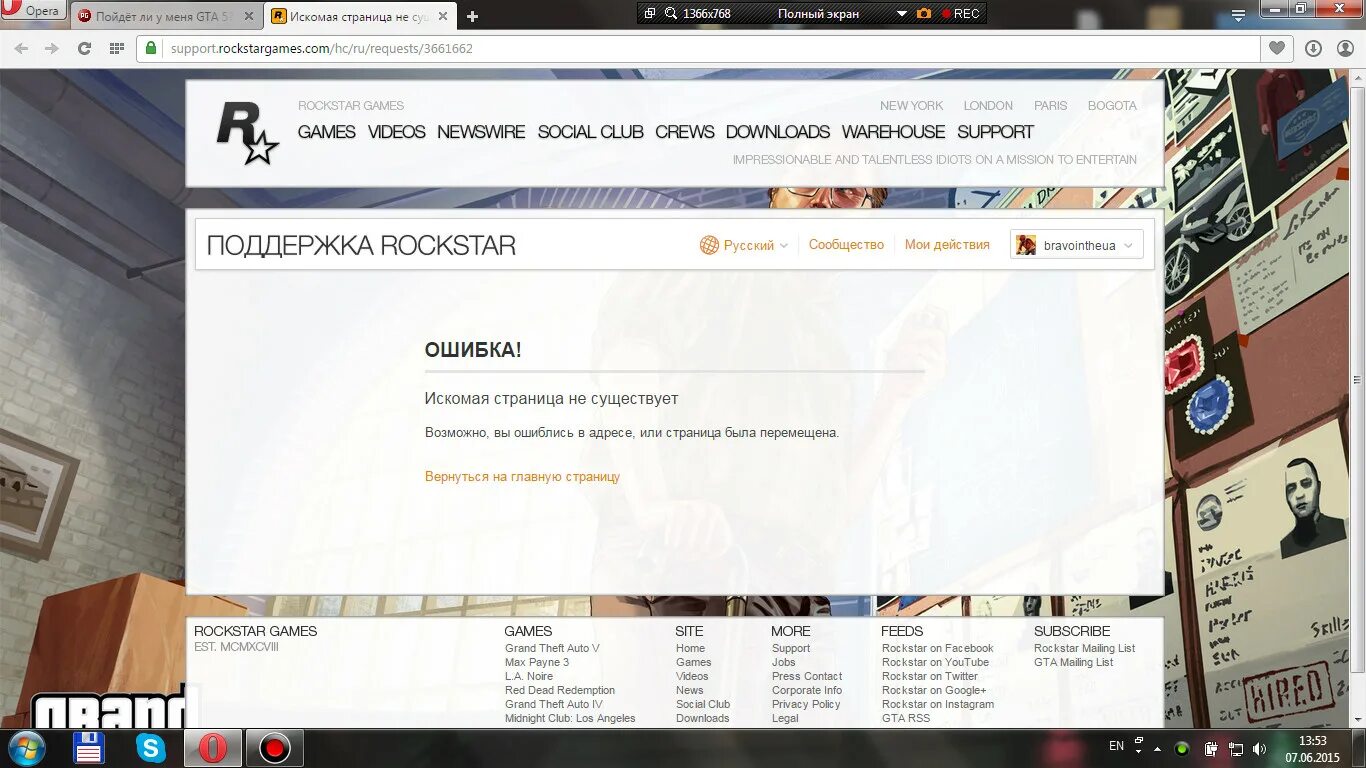Image resolution: width=1366 pixels, height=768 pixels.
Task: Open Rockstar on Facebook feed link
Action: point(938,648)
